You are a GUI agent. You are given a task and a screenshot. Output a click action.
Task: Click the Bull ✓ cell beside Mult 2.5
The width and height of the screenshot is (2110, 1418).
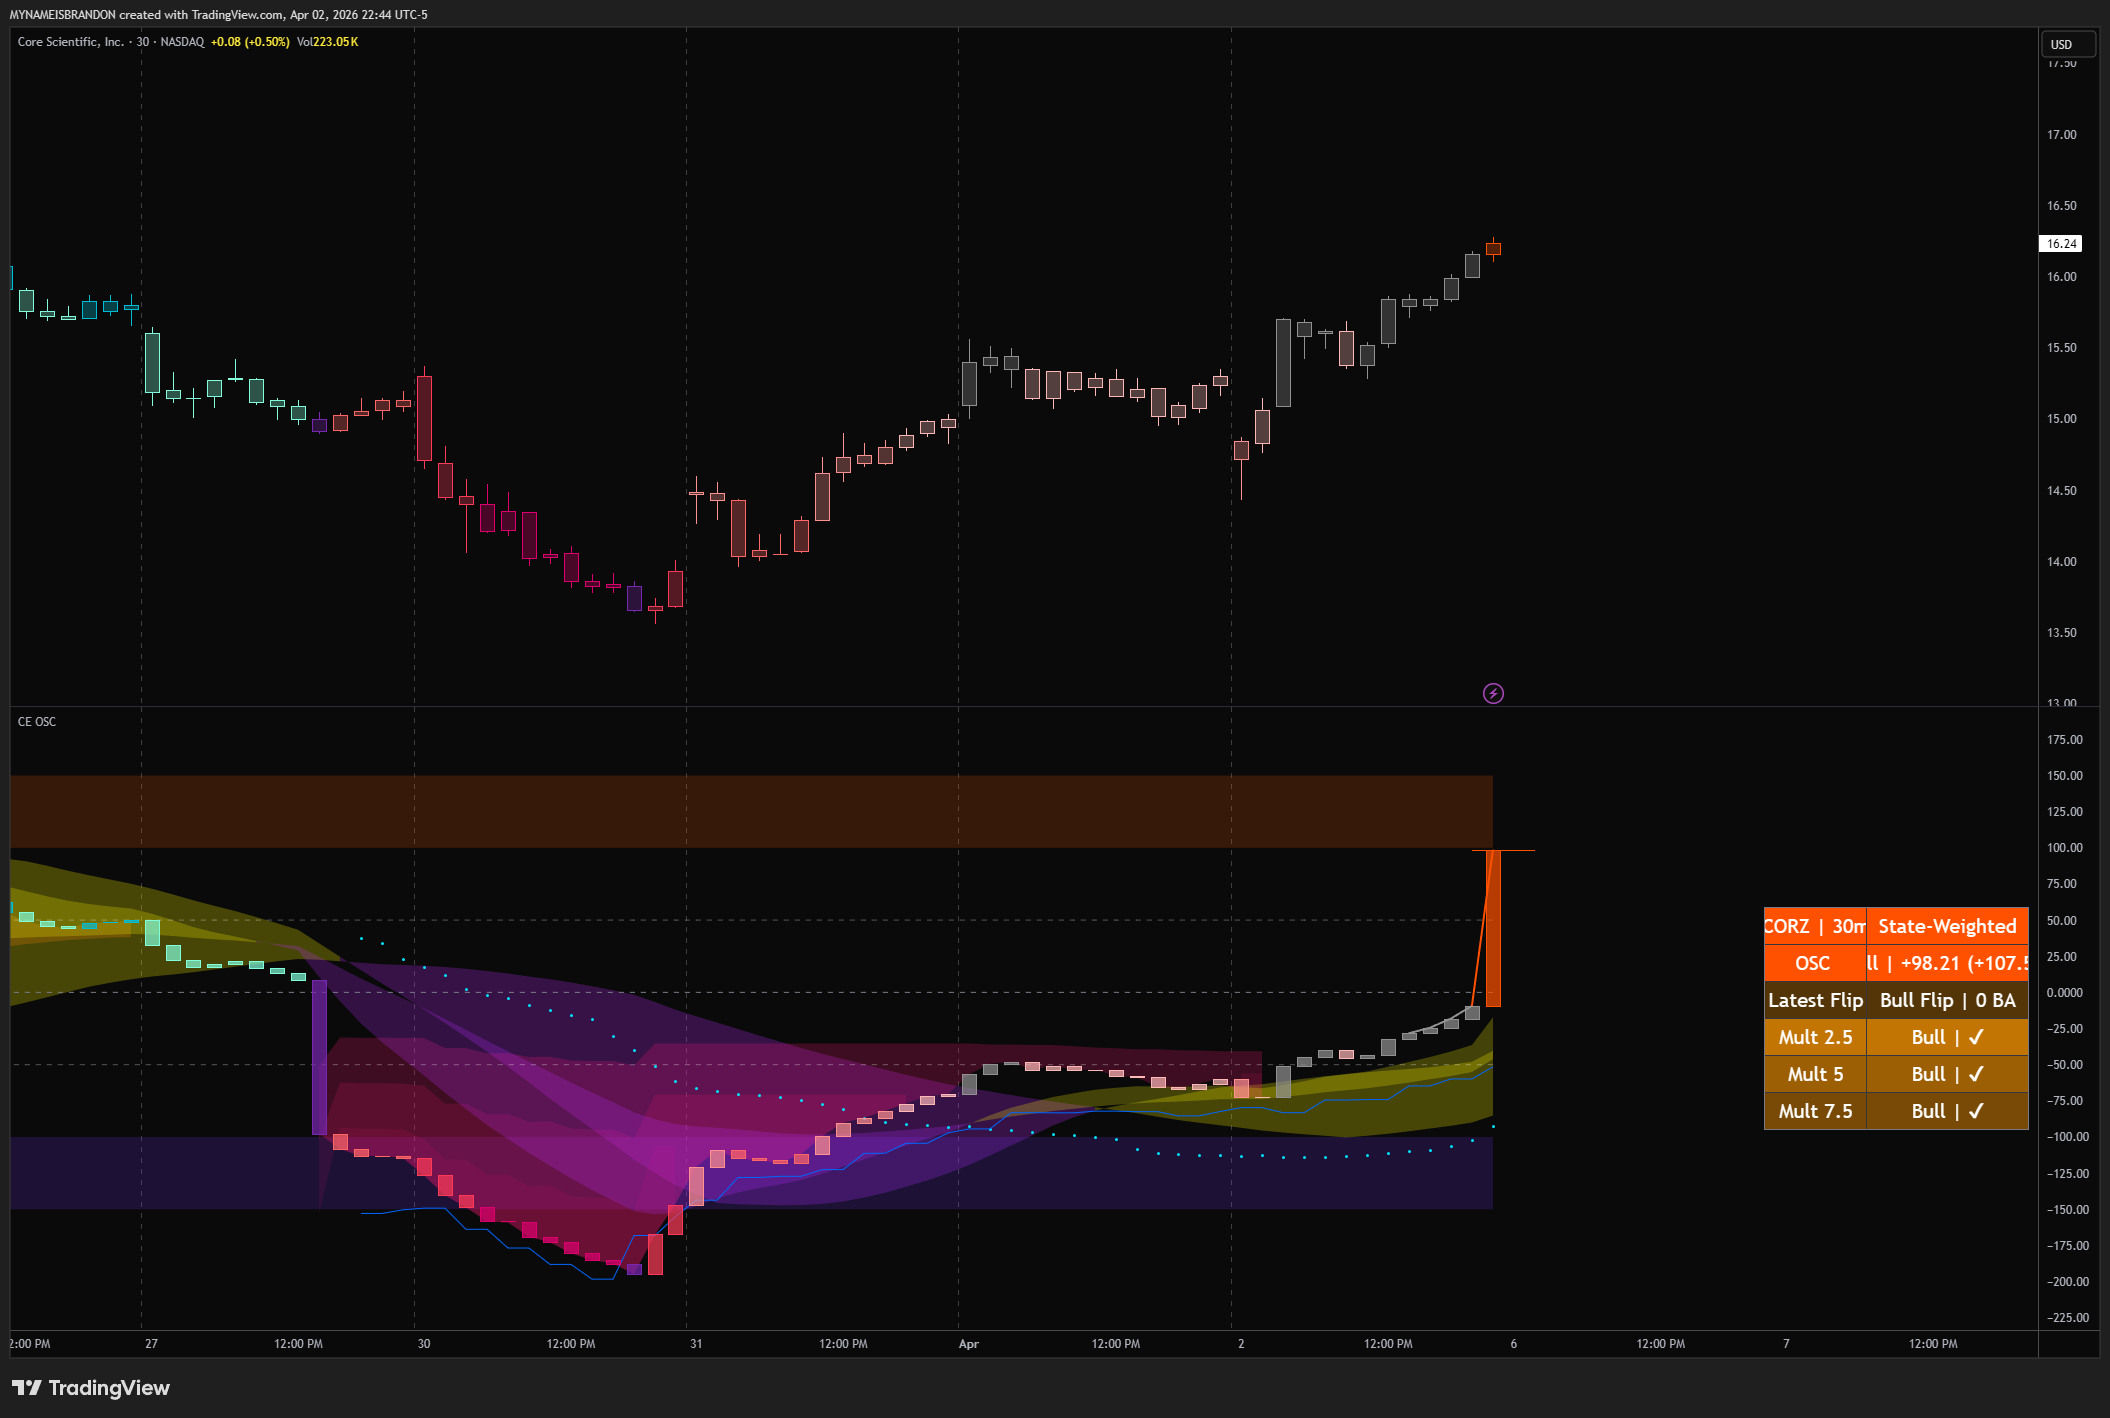coord(1947,1037)
